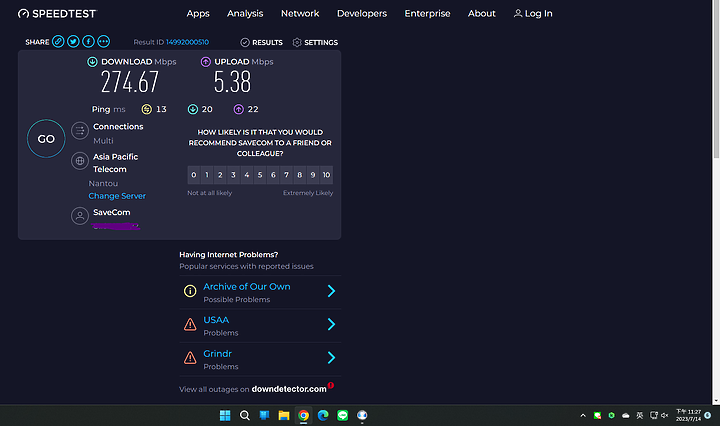Viewport: 720px width, 426px height.
Task: Click Log In
Action: click(x=533, y=14)
